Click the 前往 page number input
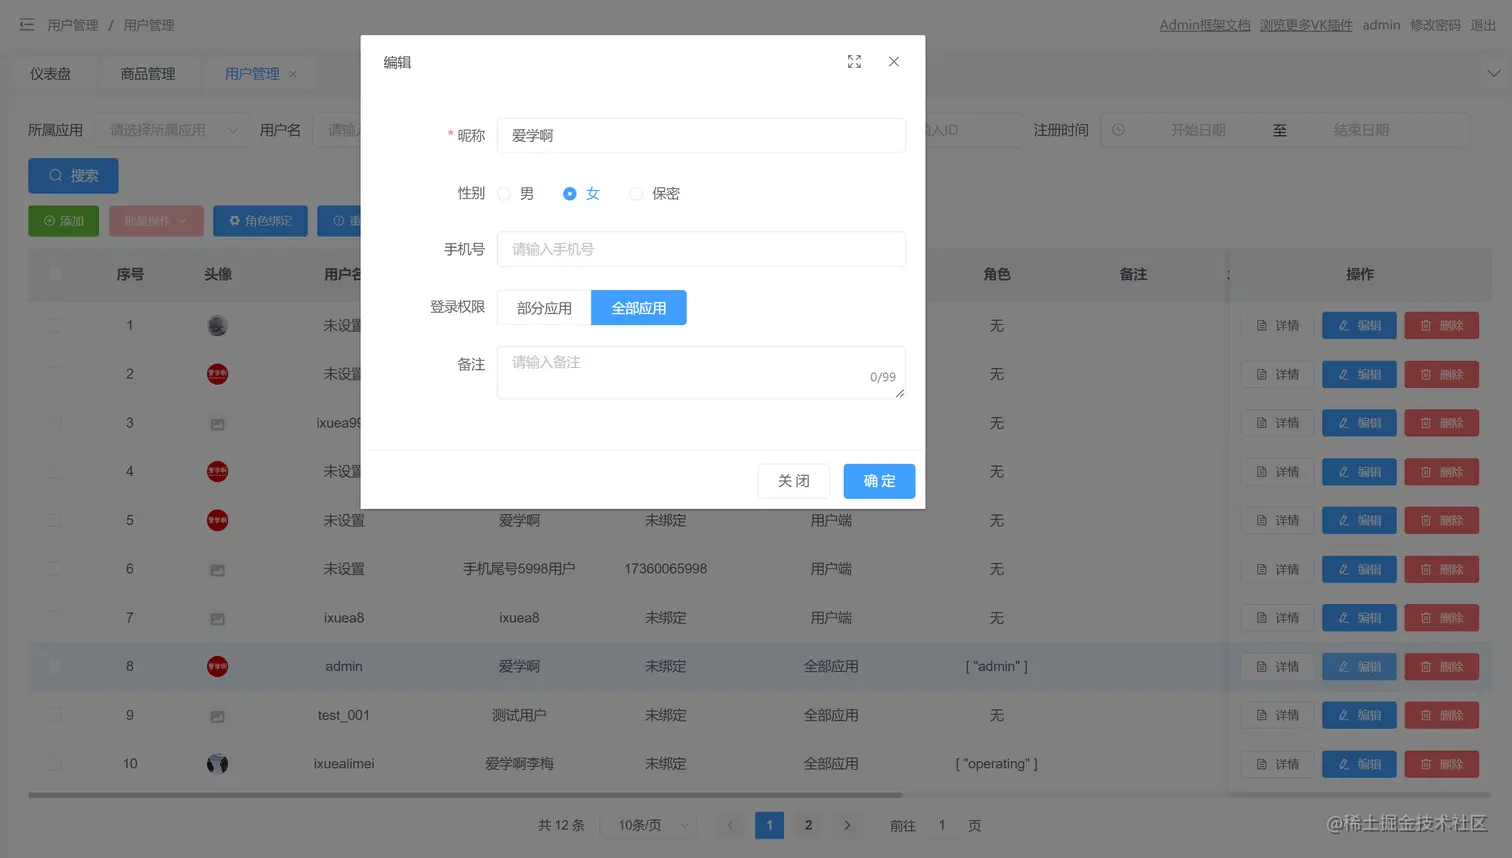 click(x=942, y=826)
